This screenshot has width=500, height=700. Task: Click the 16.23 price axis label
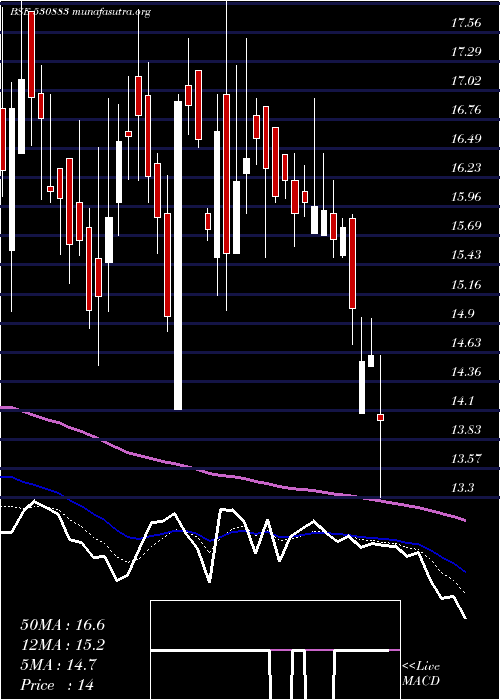tap(466, 168)
